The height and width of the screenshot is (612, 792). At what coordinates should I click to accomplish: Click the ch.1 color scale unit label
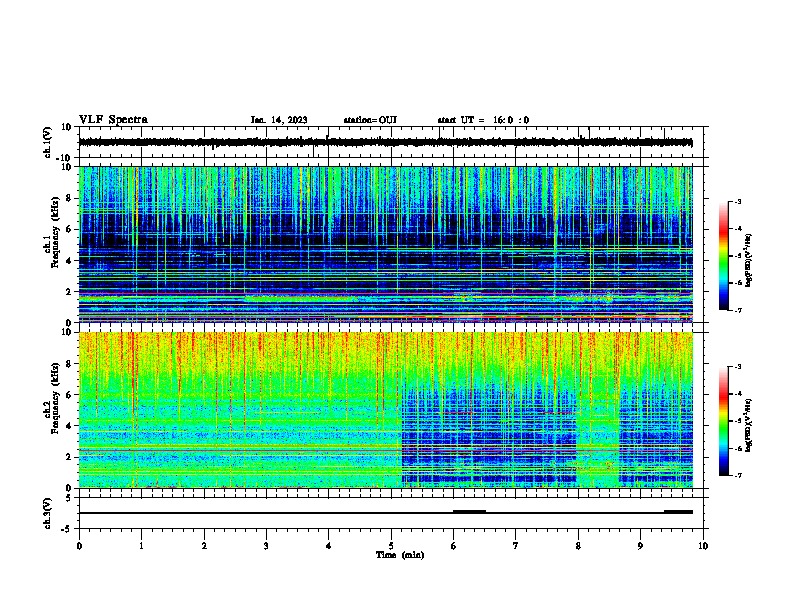(749, 260)
